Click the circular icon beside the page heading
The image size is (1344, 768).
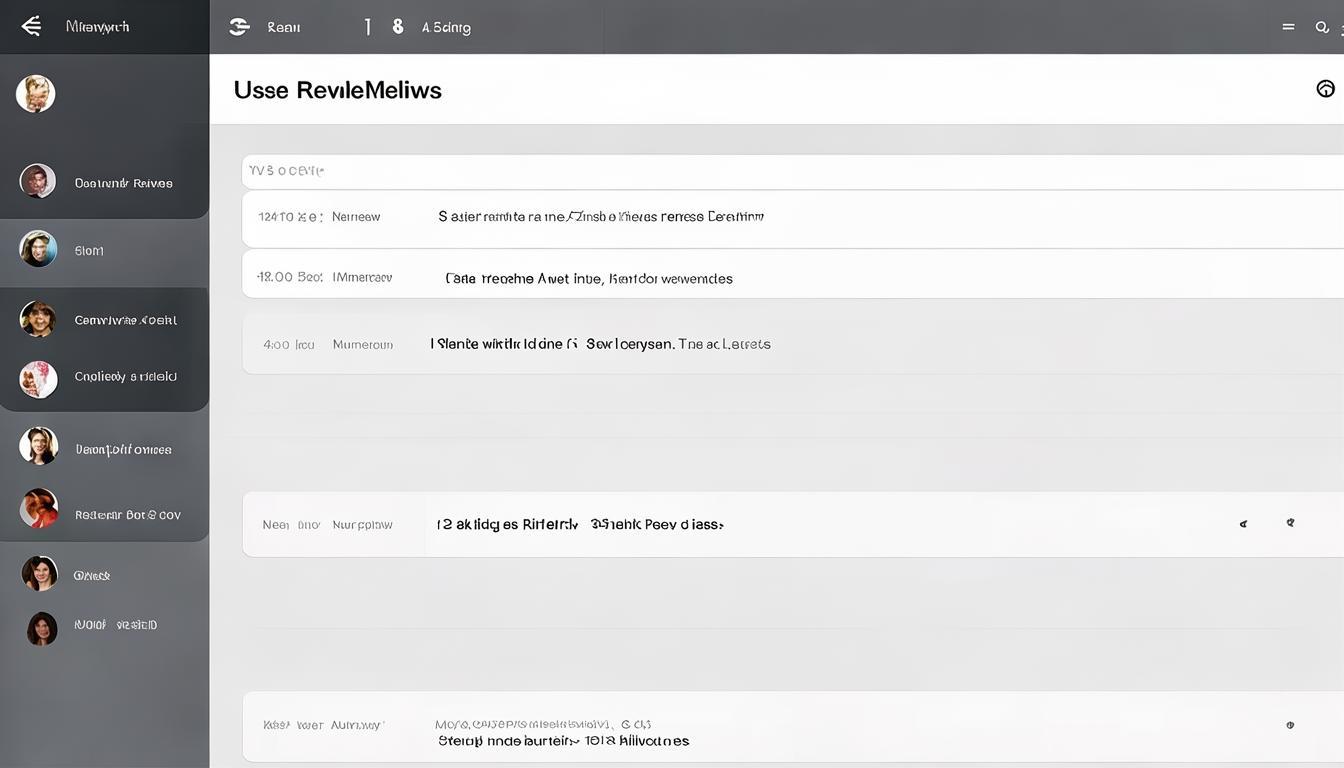pos(1325,89)
